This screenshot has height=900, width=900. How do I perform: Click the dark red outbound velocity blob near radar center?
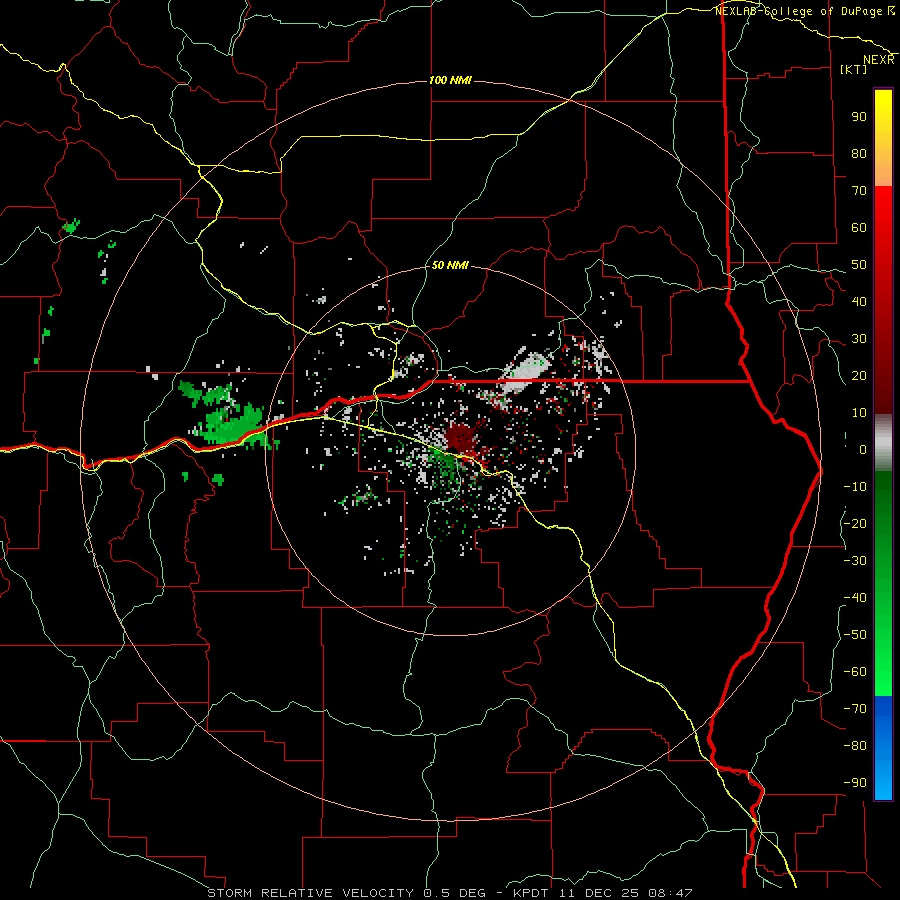460,439
